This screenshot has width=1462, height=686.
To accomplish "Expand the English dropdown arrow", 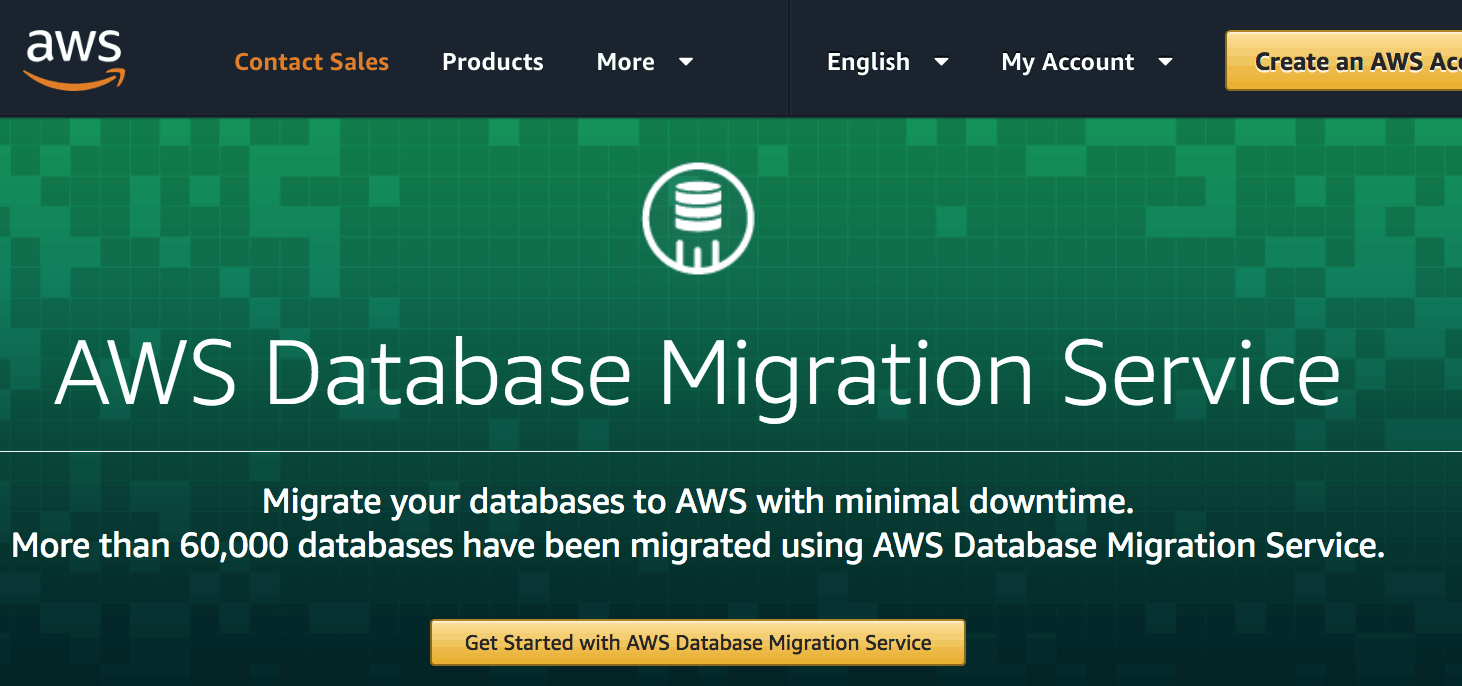I will [x=941, y=62].
